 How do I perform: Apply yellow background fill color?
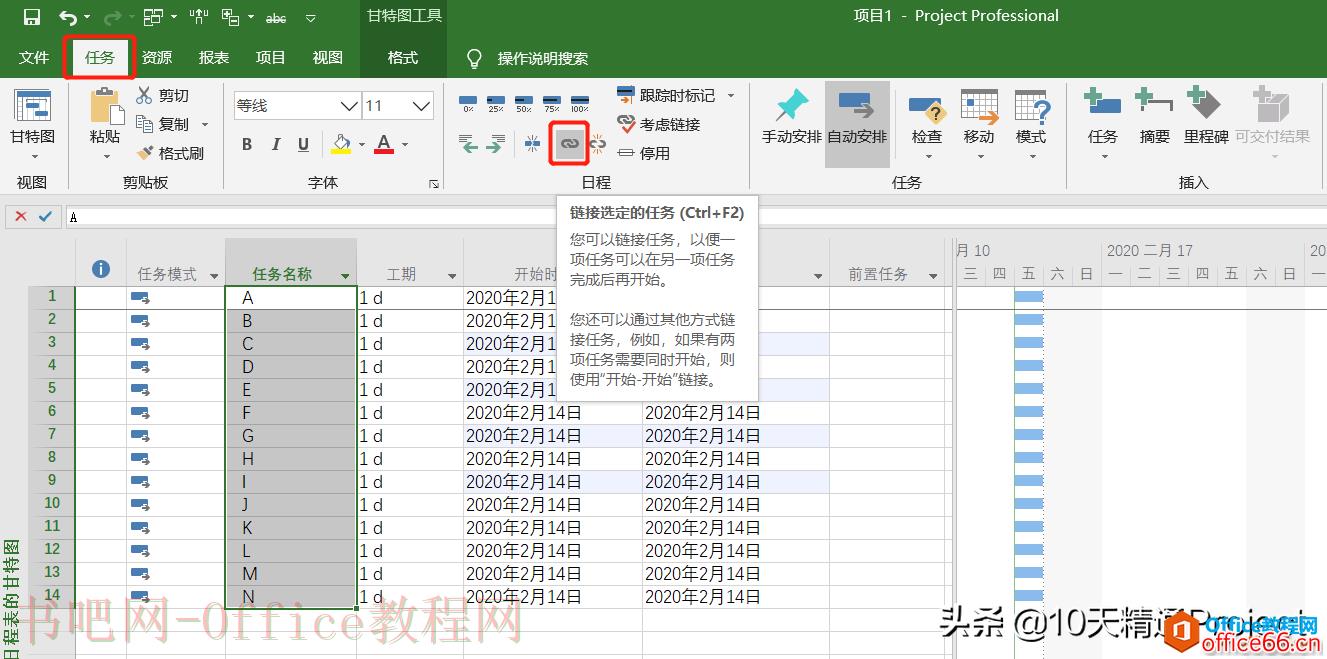pos(341,145)
